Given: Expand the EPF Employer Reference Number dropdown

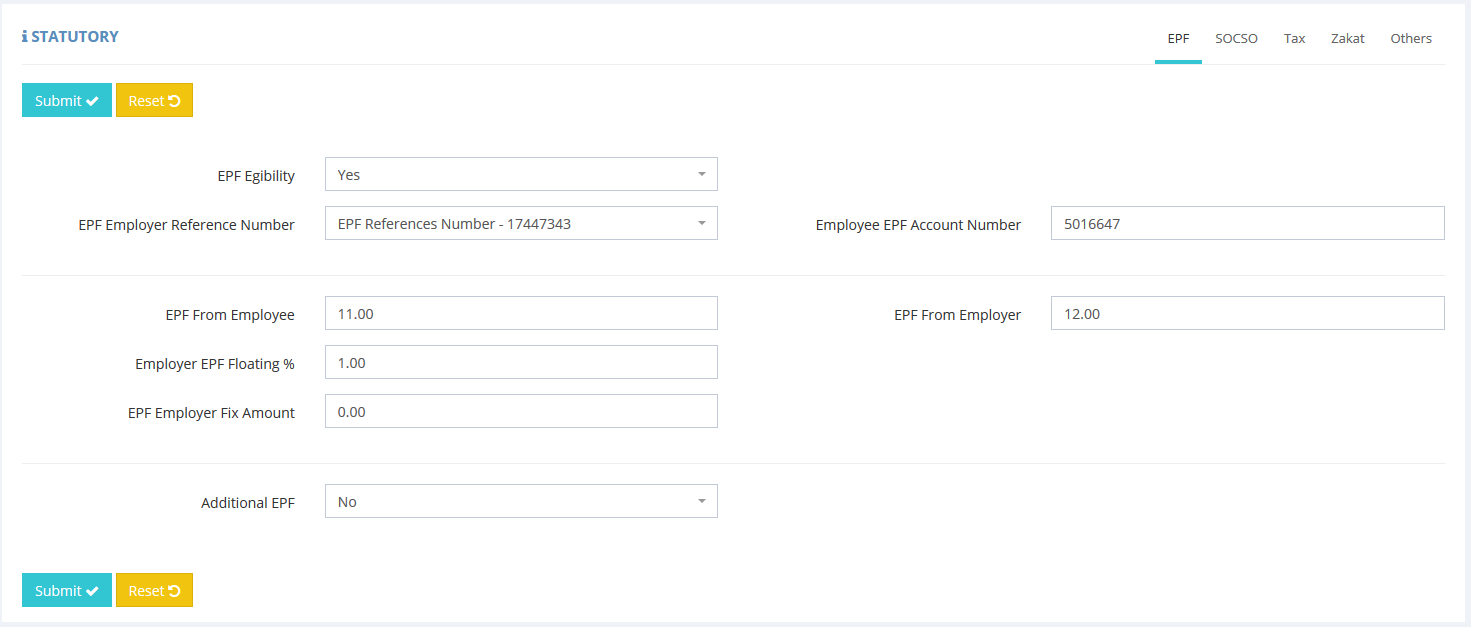Looking at the screenshot, I should click(520, 224).
